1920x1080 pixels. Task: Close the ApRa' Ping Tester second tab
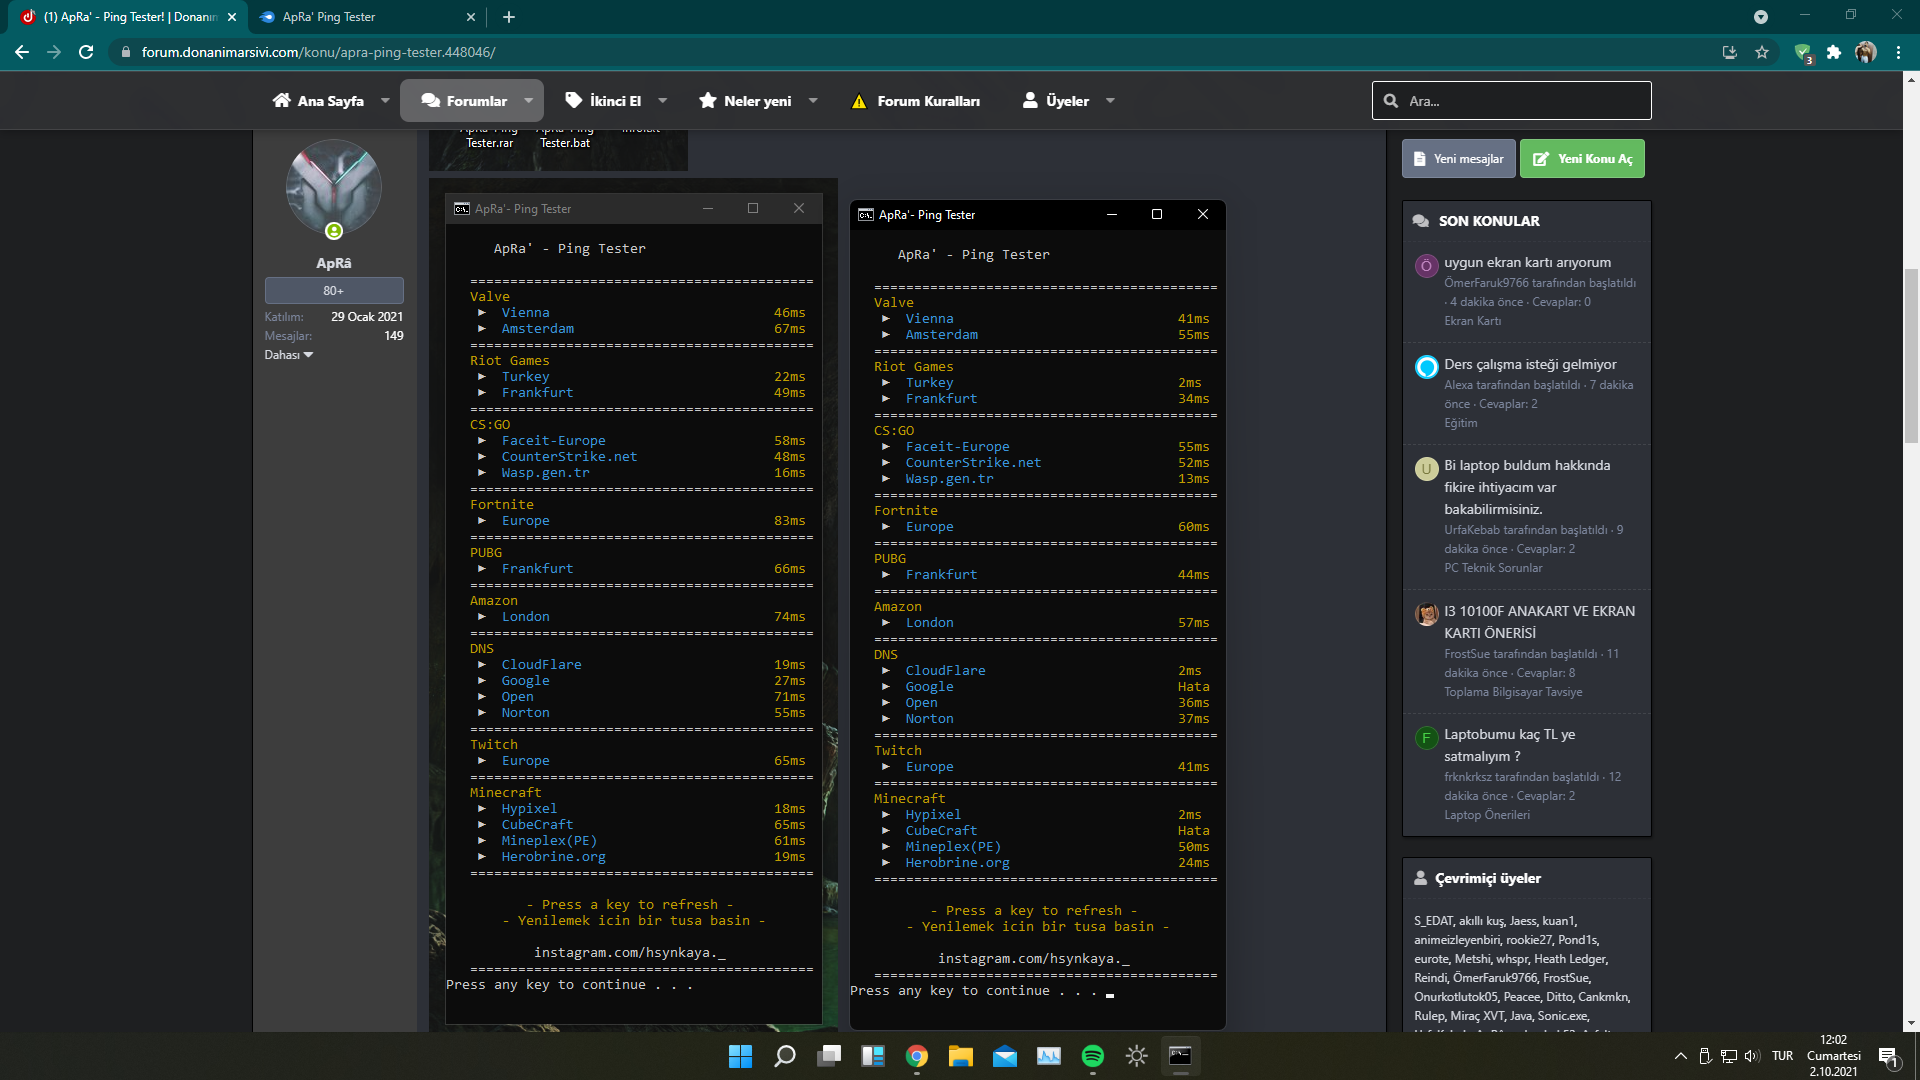click(x=471, y=17)
